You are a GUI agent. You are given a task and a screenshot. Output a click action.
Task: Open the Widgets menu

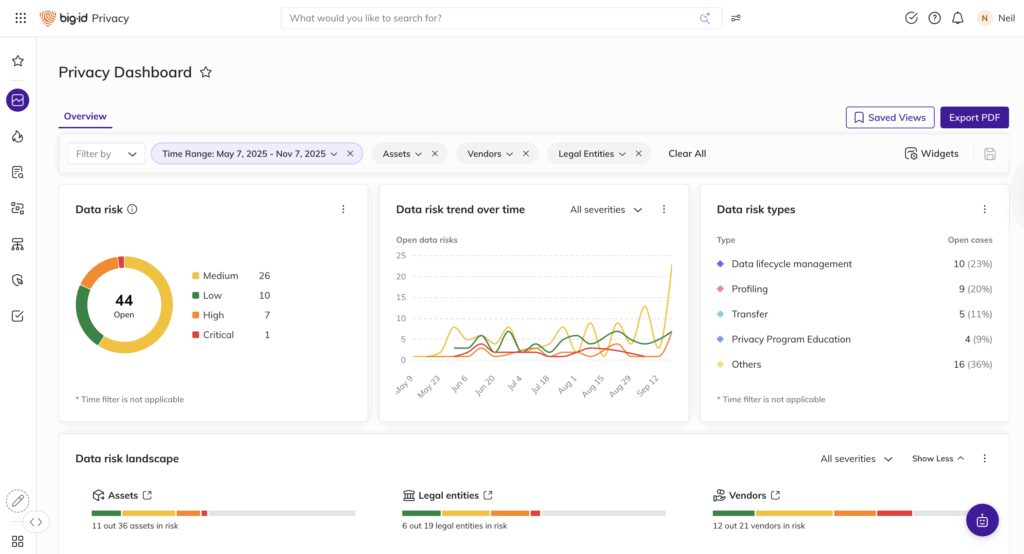pos(932,154)
